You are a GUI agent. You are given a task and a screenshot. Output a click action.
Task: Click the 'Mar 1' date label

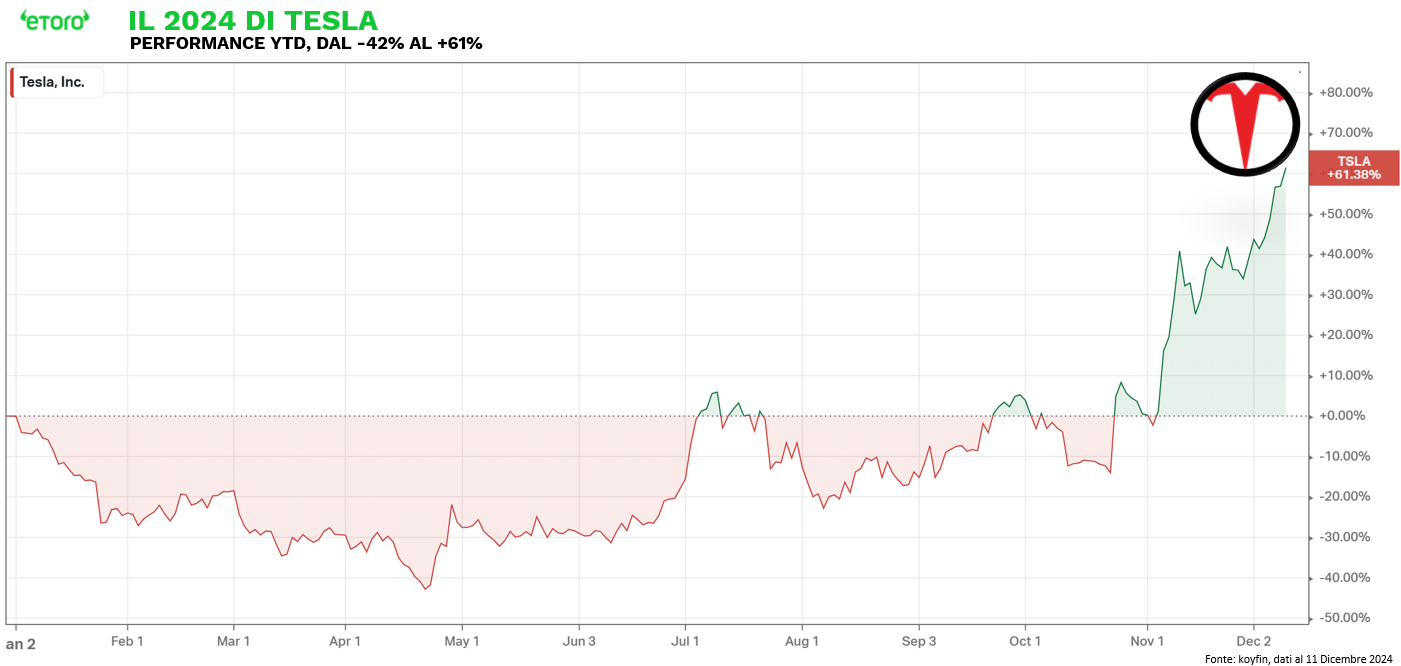click(233, 641)
